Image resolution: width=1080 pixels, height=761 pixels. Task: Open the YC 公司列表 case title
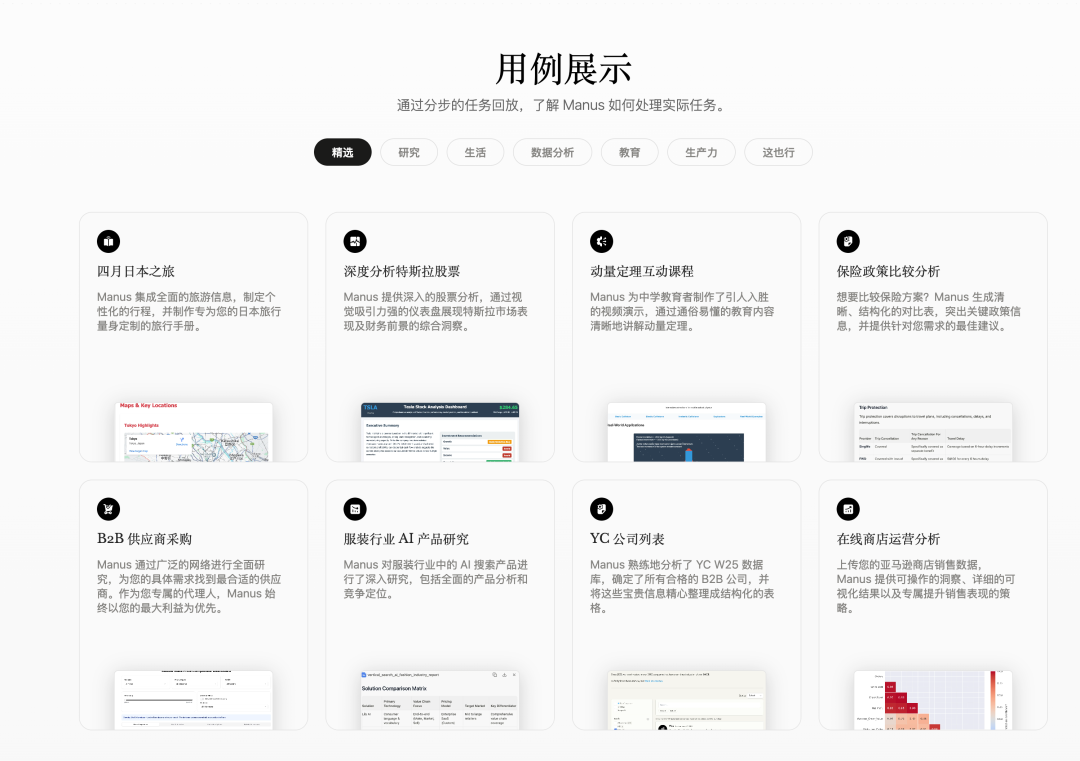(x=627, y=539)
